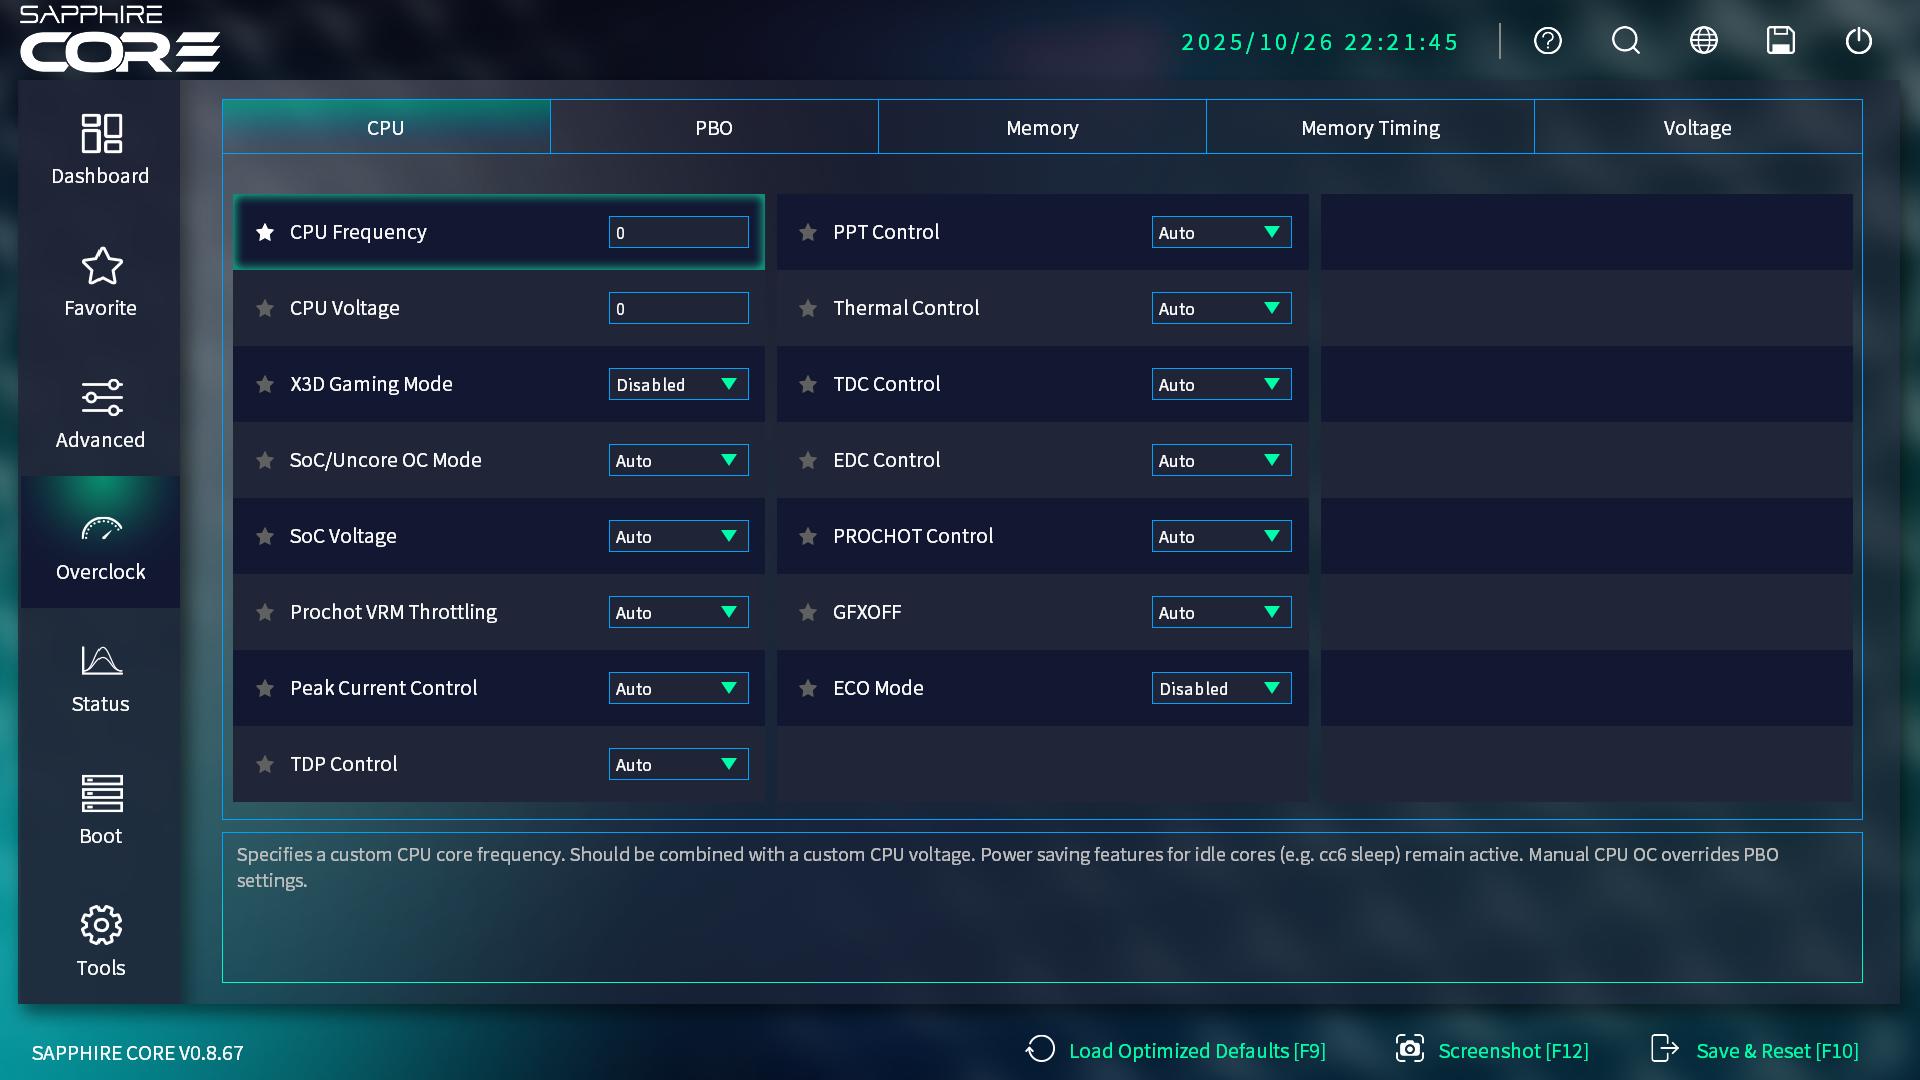
Task: Open the Thermal Control dropdown
Action: (1221, 309)
